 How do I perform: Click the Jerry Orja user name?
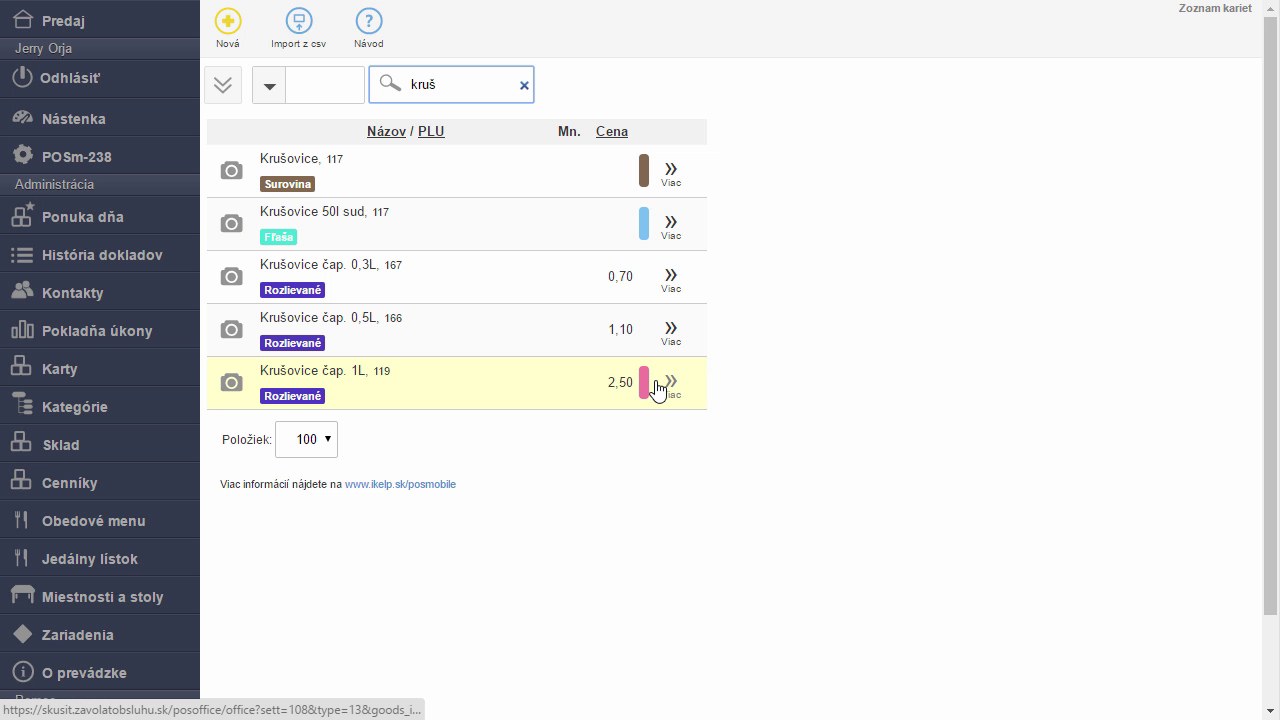(43, 48)
